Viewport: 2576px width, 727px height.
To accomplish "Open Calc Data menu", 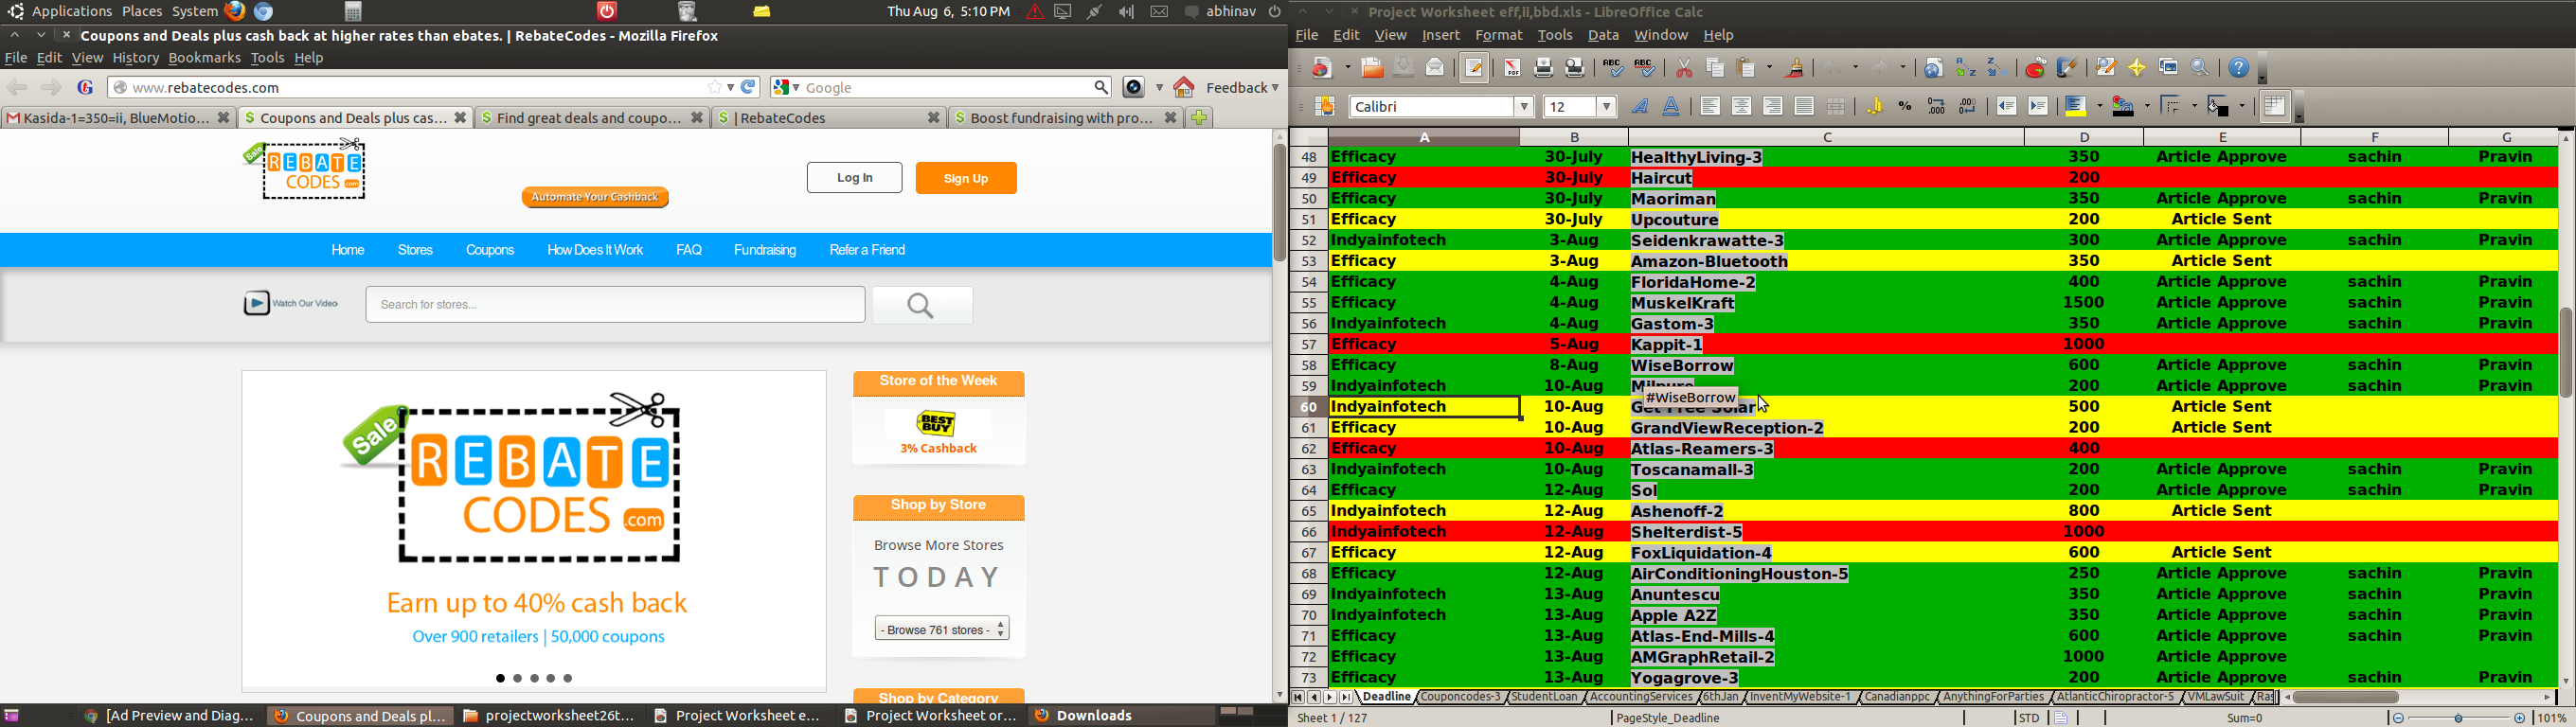I will [x=1603, y=36].
